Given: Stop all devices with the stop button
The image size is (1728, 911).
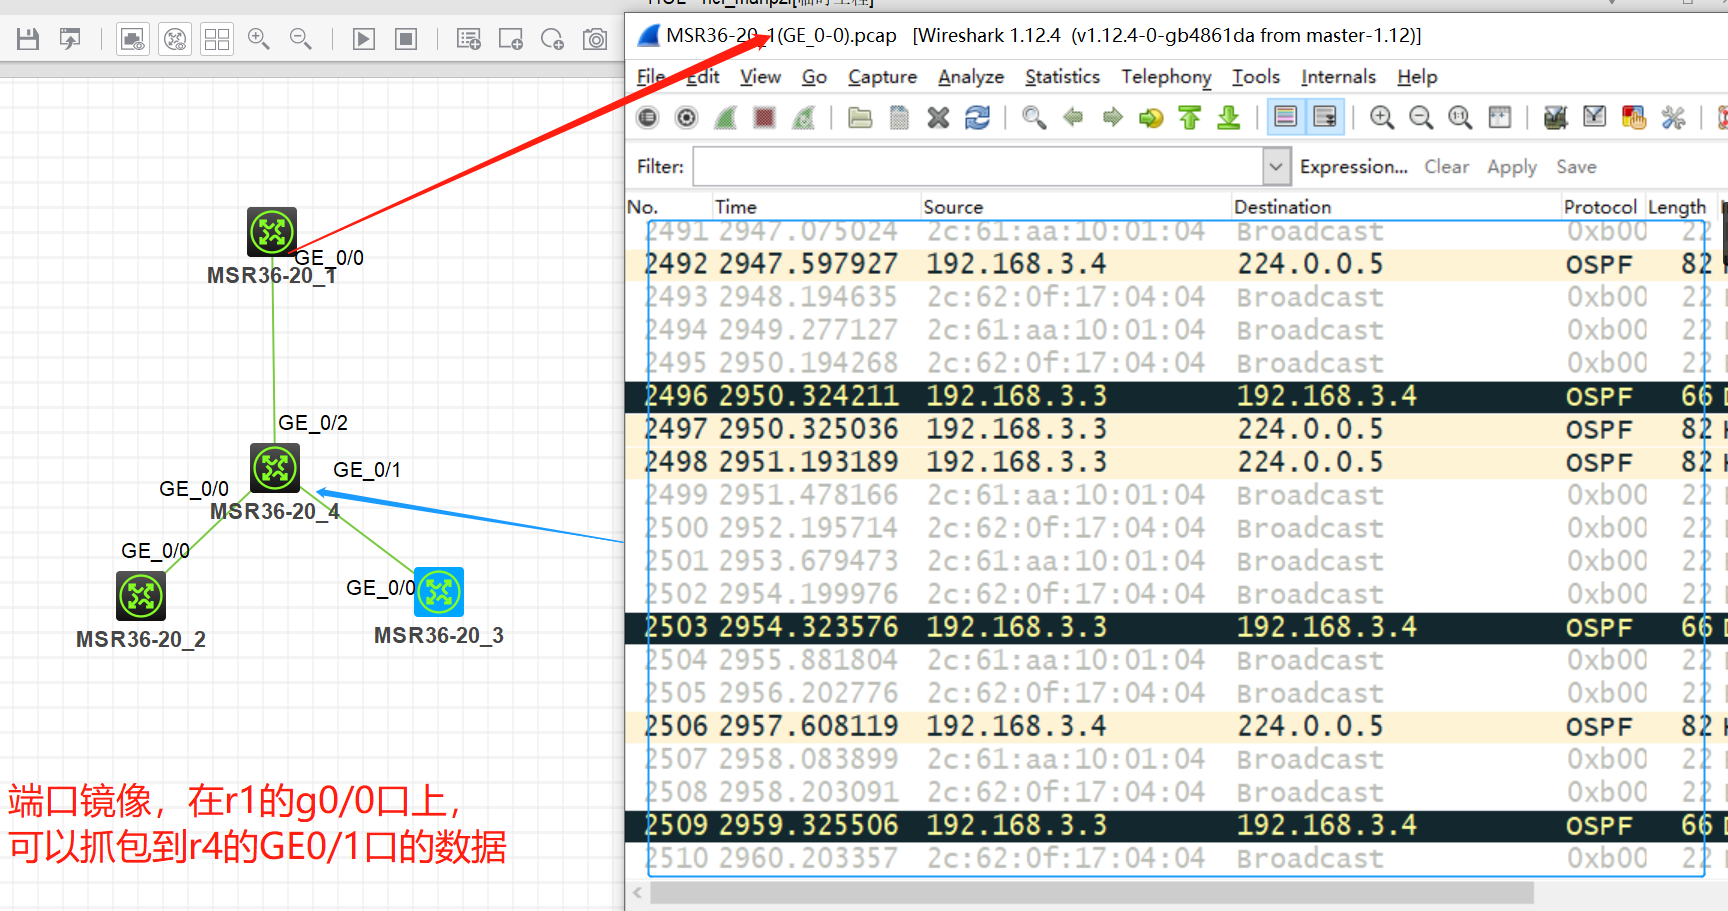Looking at the screenshot, I should (406, 39).
